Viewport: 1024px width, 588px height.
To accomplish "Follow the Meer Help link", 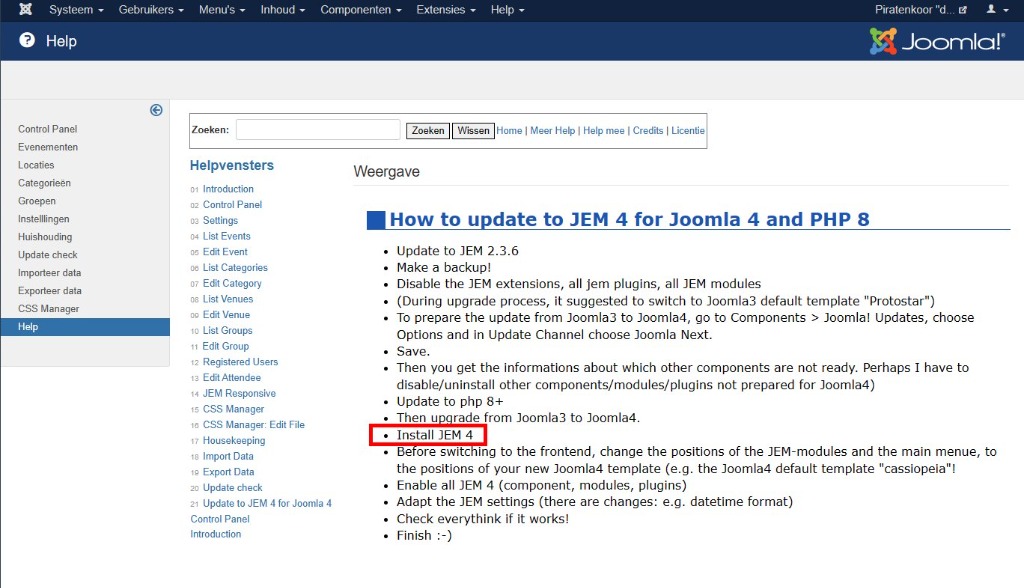I will pos(552,131).
